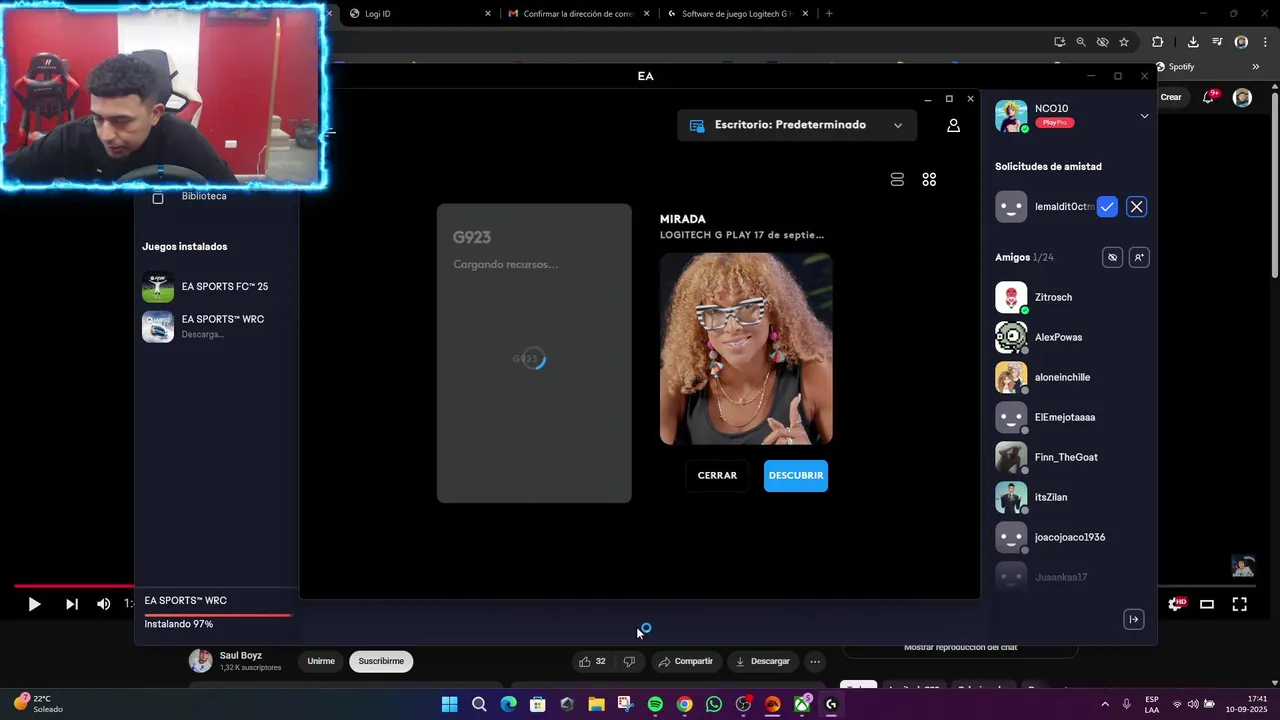1280x720 pixels.
Task: Open Spotify from the Windows taskbar
Action: pos(655,704)
